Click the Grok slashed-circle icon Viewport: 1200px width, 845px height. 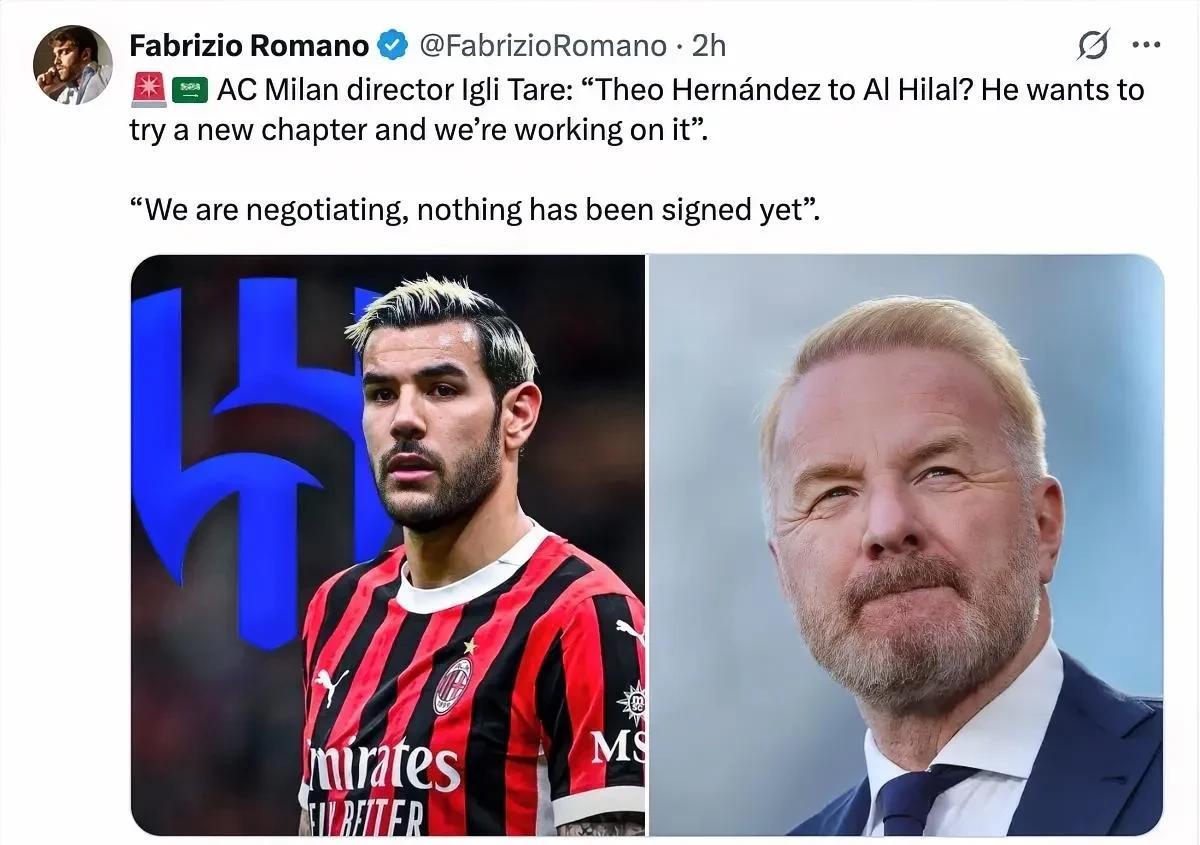pos(1091,46)
